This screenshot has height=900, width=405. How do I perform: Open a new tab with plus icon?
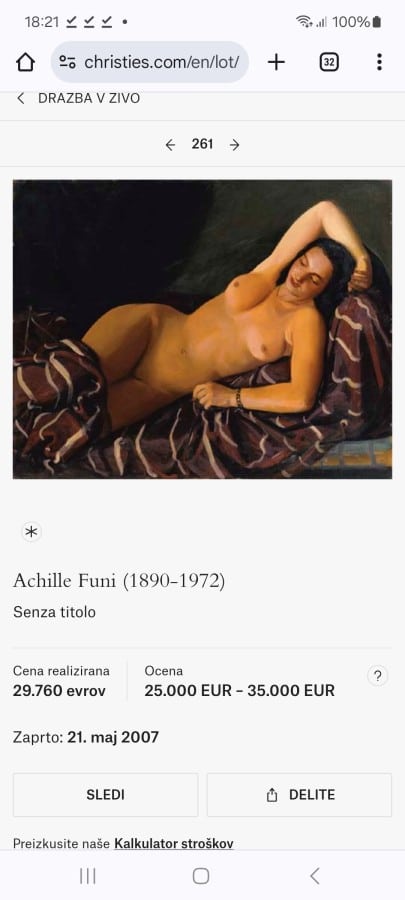(276, 62)
